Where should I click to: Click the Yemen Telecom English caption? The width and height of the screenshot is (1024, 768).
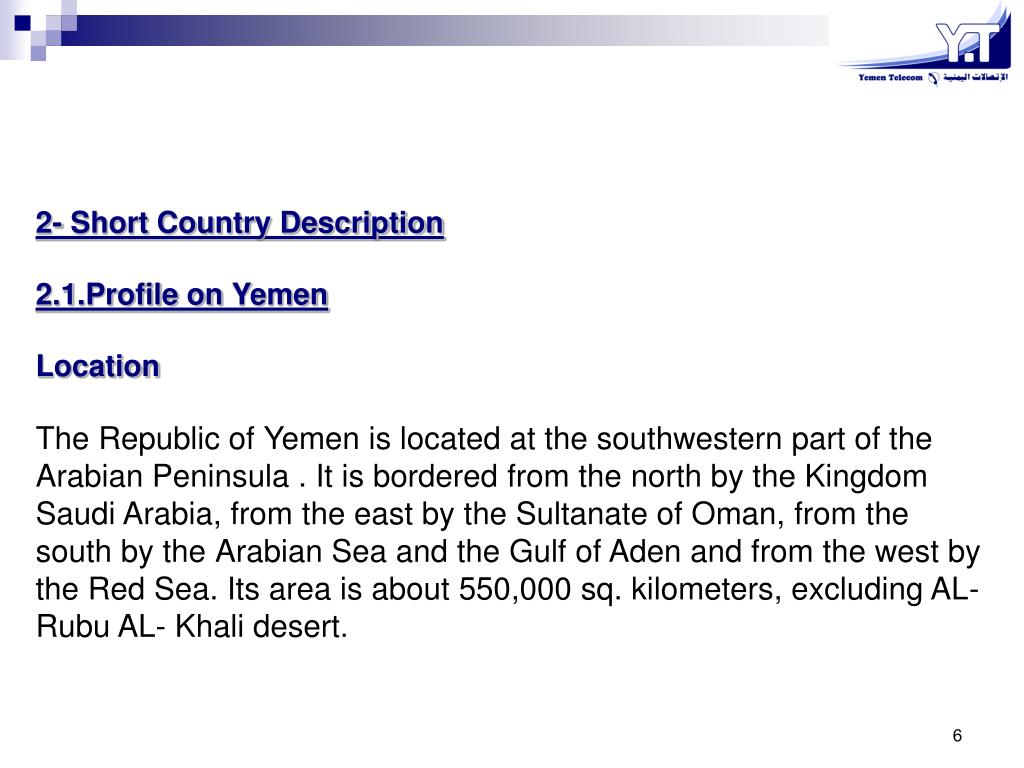890,78
